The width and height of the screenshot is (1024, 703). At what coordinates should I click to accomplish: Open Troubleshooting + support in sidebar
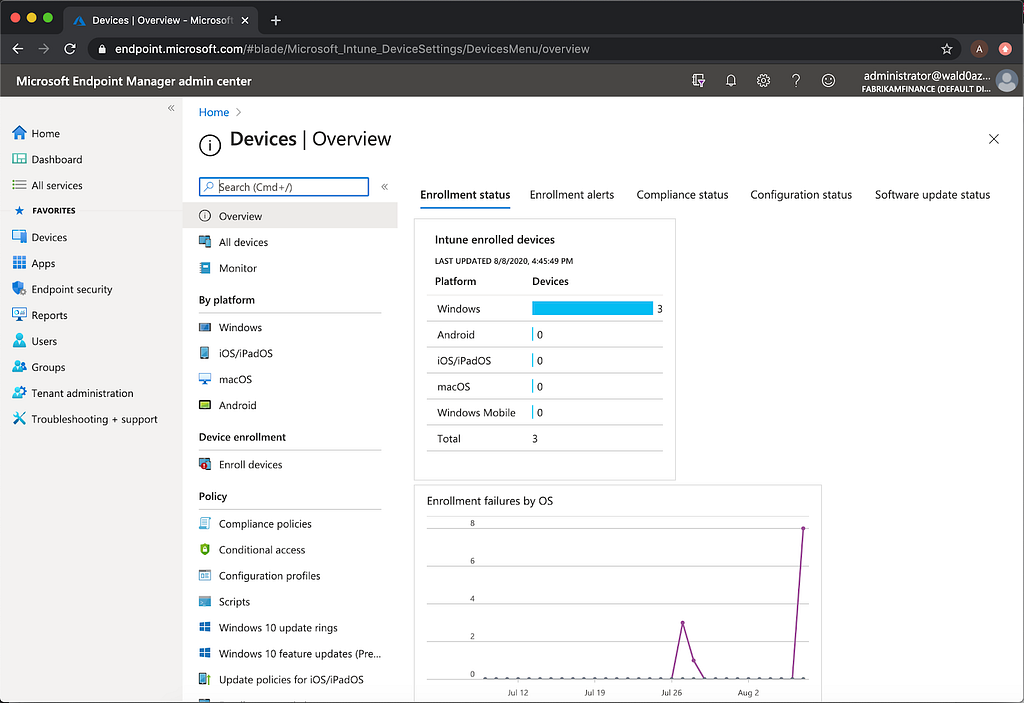point(85,419)
